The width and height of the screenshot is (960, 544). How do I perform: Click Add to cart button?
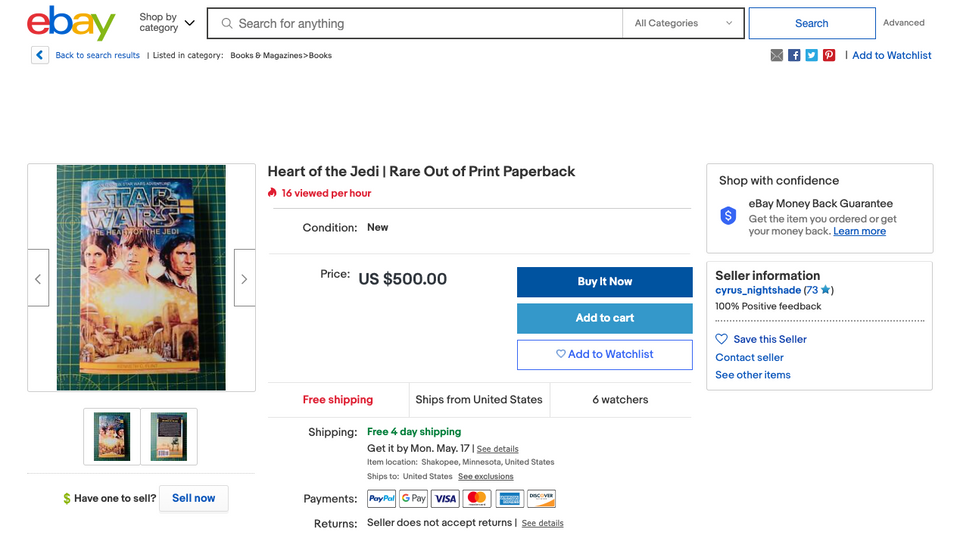tap(604, 318)
